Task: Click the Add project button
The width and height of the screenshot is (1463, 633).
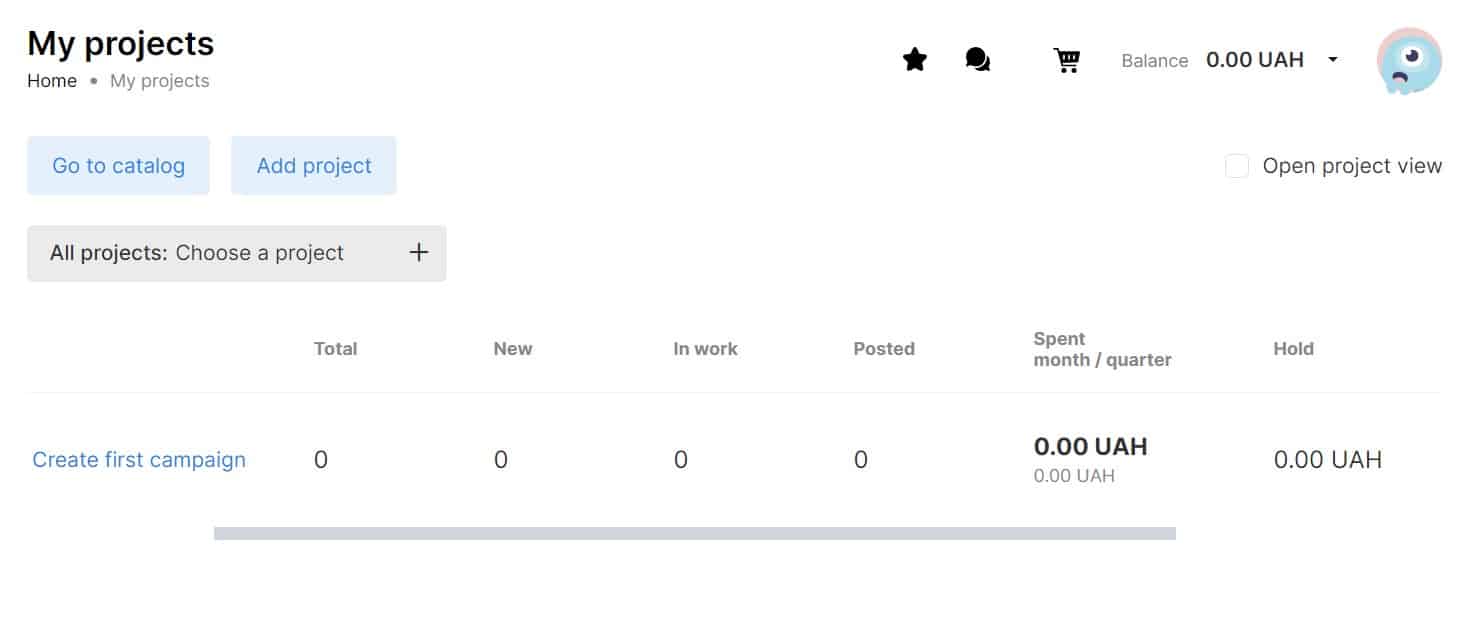Action: pos(314,166)
